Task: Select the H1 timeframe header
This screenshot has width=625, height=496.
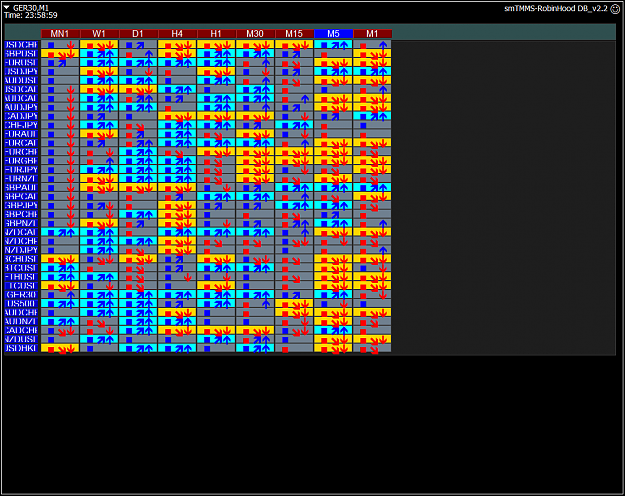Action: pos(216,34)
